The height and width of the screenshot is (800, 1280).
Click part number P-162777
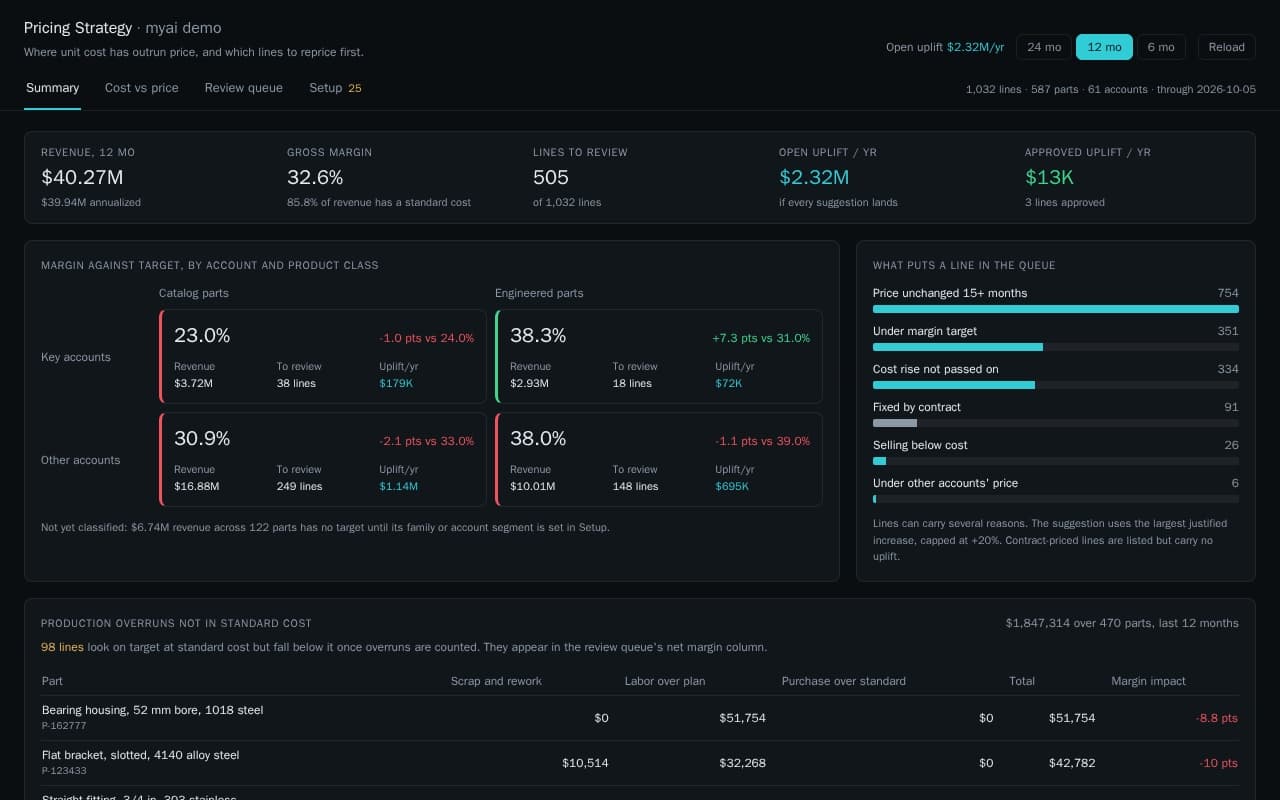click(x=64, y=726)
